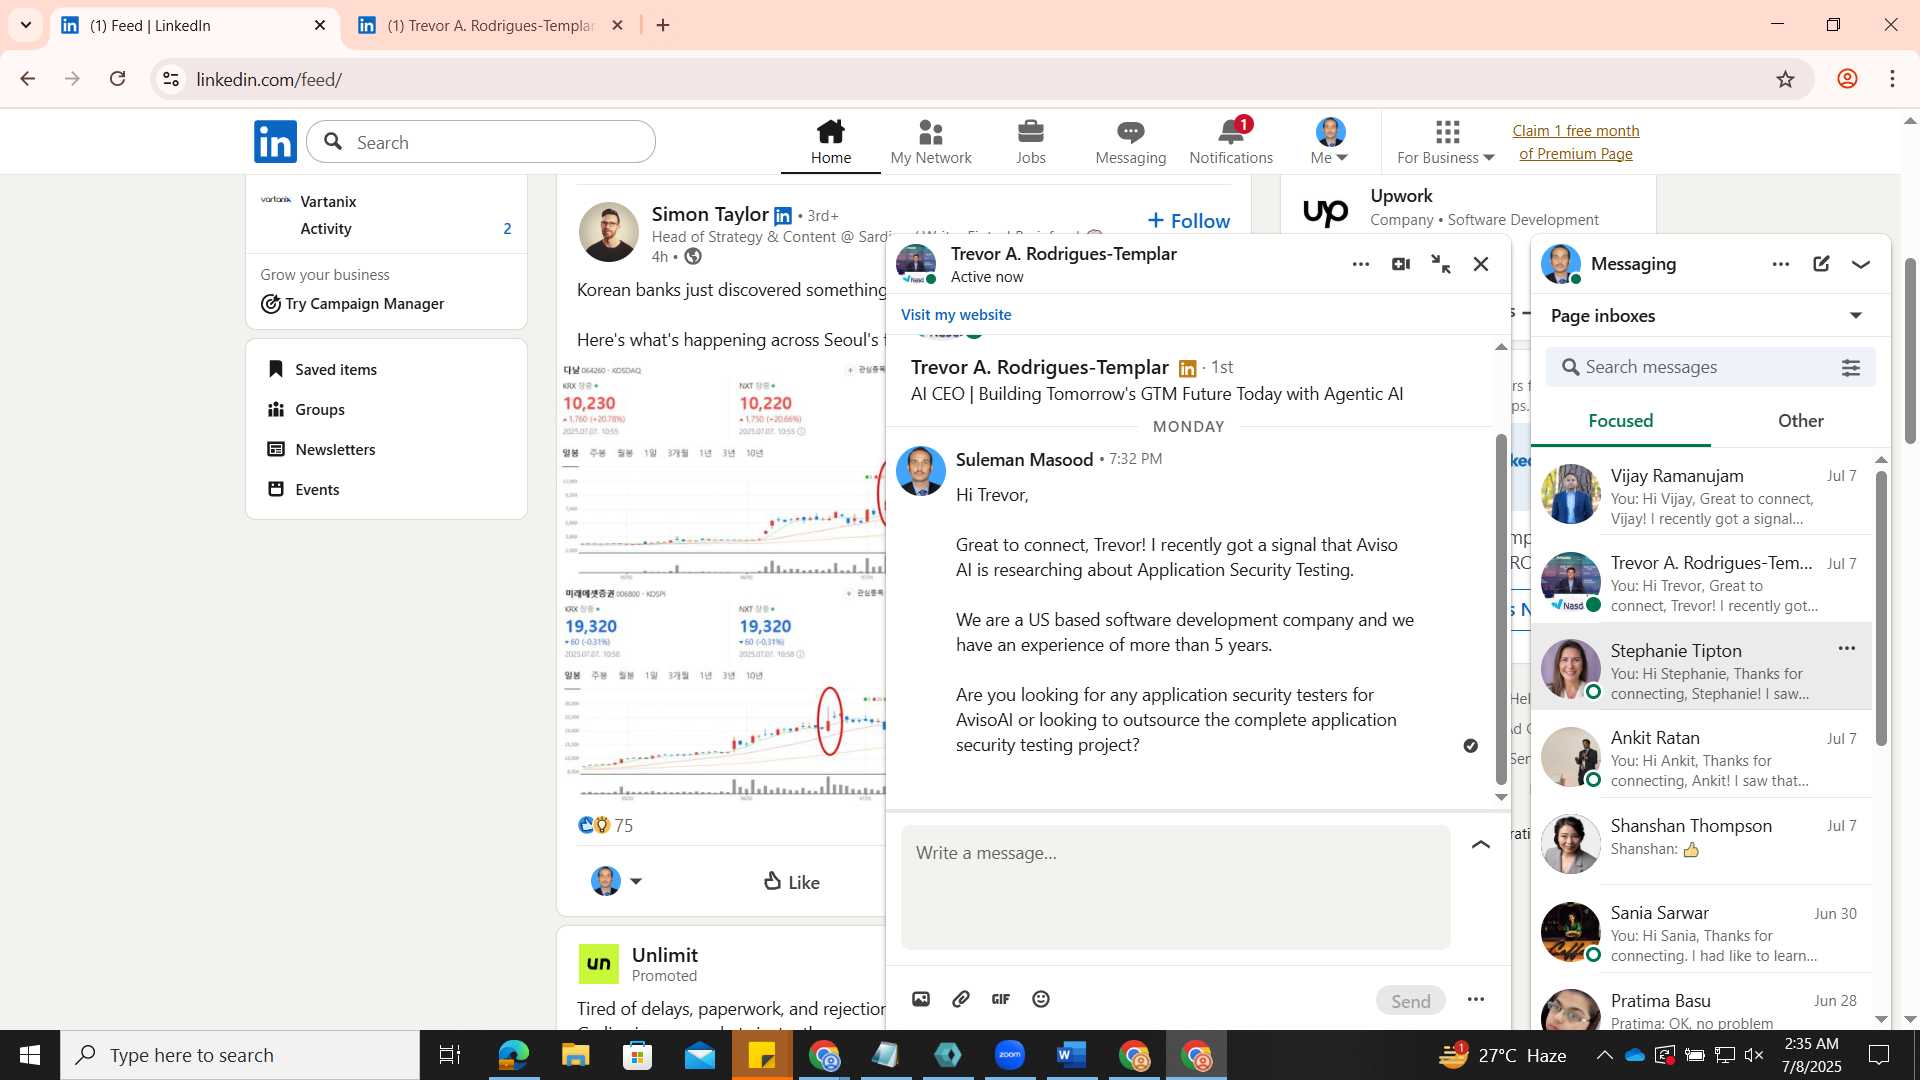Image resolution: width=1920 pixels, height=1080 pixels.
Task: Expand the For Business dropdown
Action: (x=1446, y=142)
